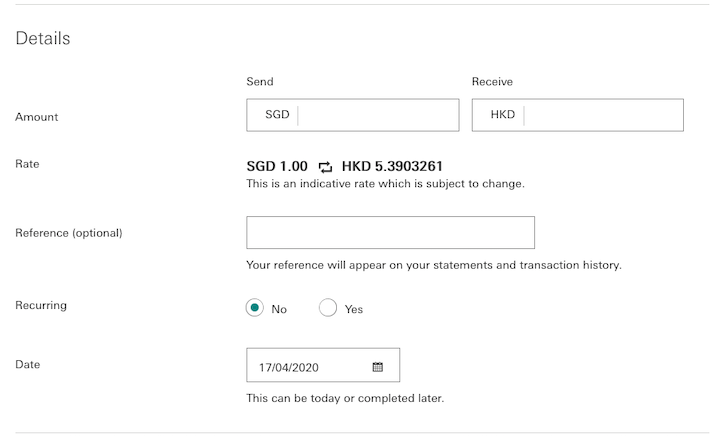Image resolution: width=725 pixels, height=447 pixels.
Task: Click the Send label above amount
Action: point(260,82)
